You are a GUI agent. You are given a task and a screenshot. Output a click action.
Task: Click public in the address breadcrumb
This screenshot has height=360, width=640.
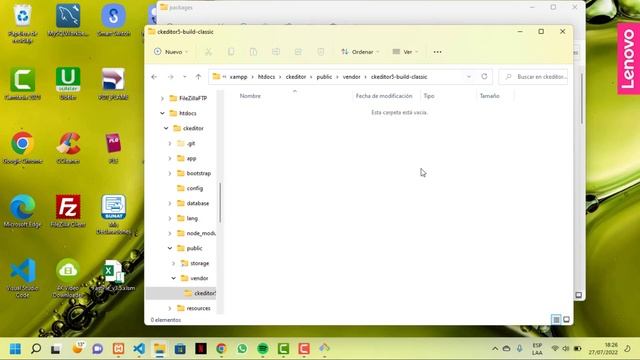pos(324,77)
